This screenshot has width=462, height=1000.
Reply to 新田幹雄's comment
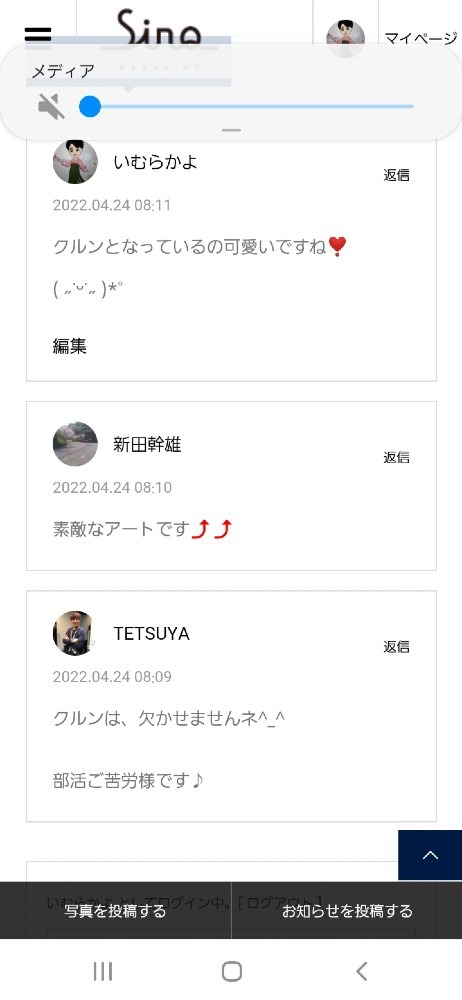click(396, 457)
